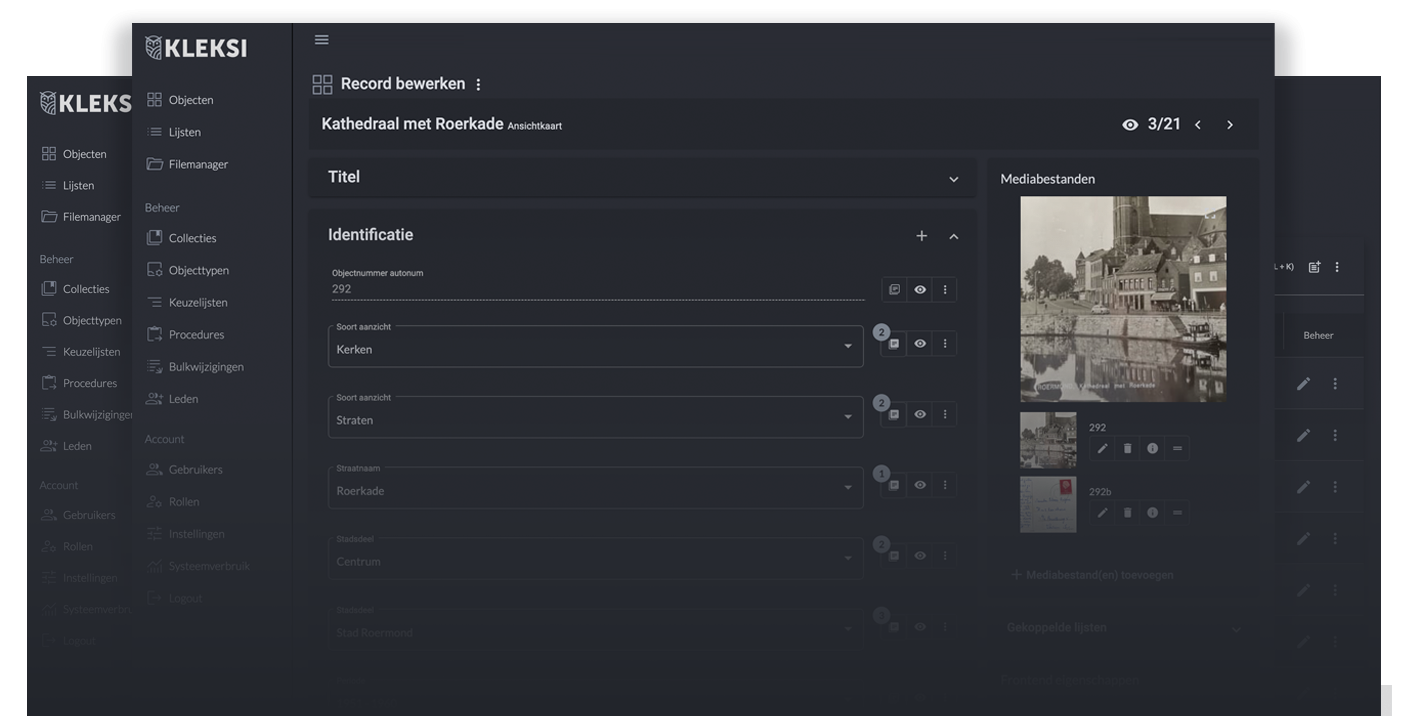The image size is (1411, 716).
Task: Navigate to Filemanager in sidebar
Action: click(198, 164)
